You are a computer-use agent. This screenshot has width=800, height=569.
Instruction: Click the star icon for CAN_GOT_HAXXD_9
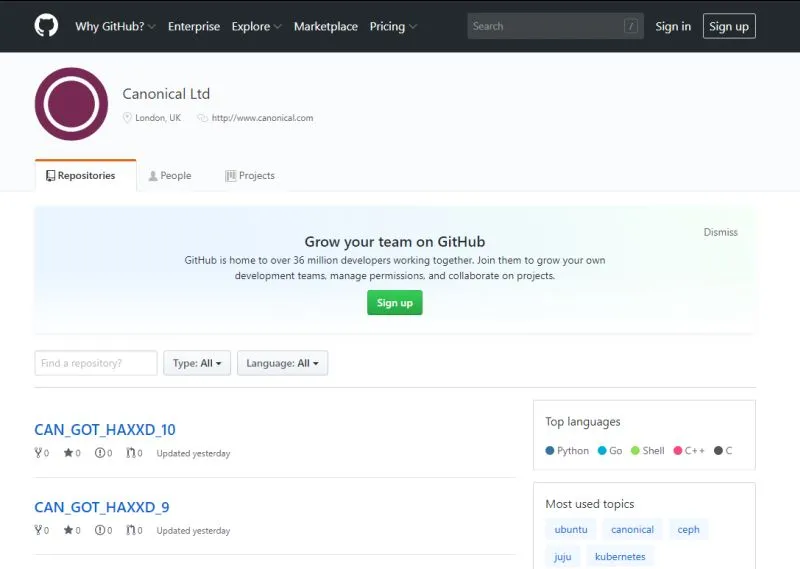click(68, 530)
